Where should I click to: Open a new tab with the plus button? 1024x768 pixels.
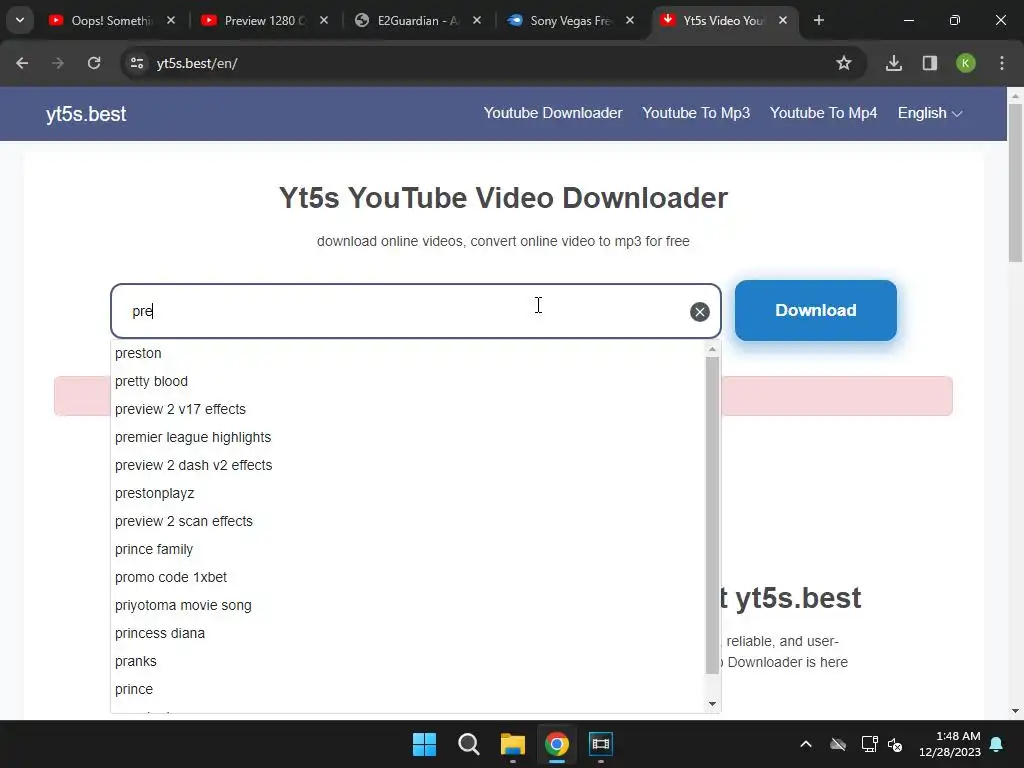coord(819,20)
